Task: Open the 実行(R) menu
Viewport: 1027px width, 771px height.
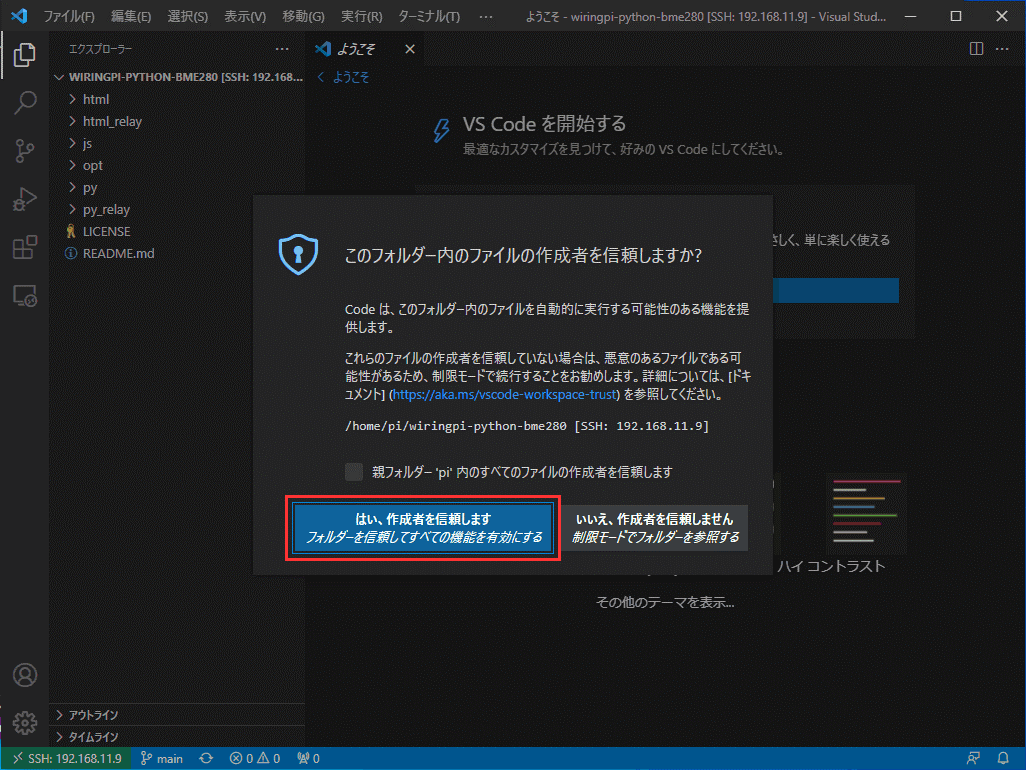Action: (362, 16)
